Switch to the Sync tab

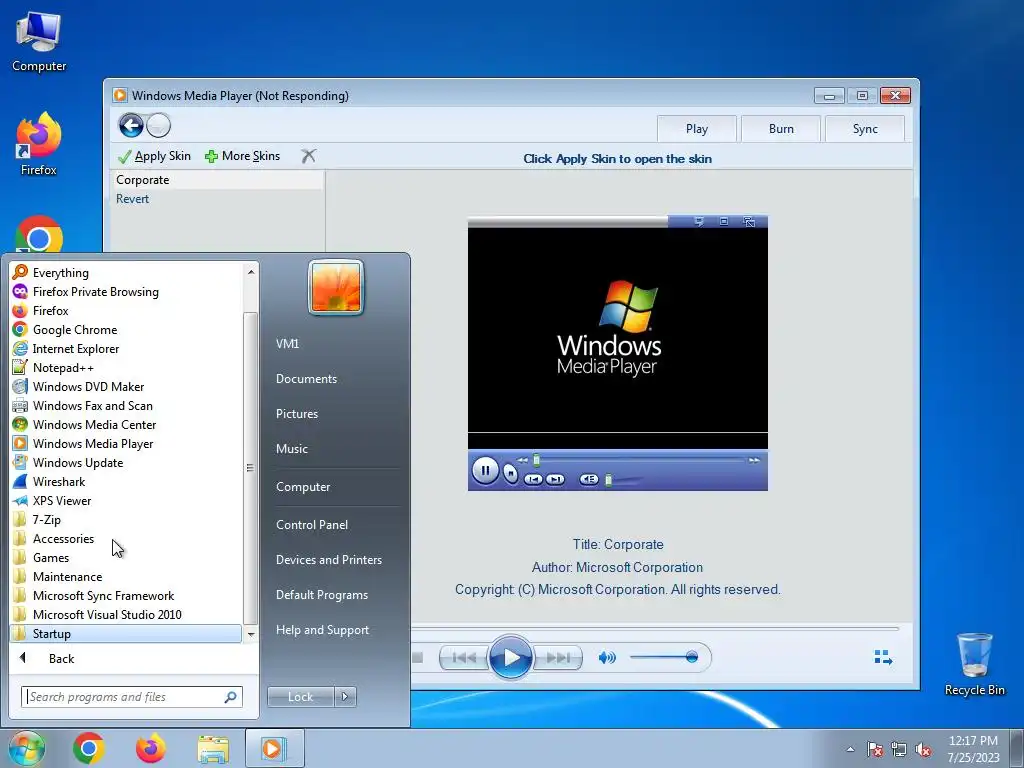865,129
